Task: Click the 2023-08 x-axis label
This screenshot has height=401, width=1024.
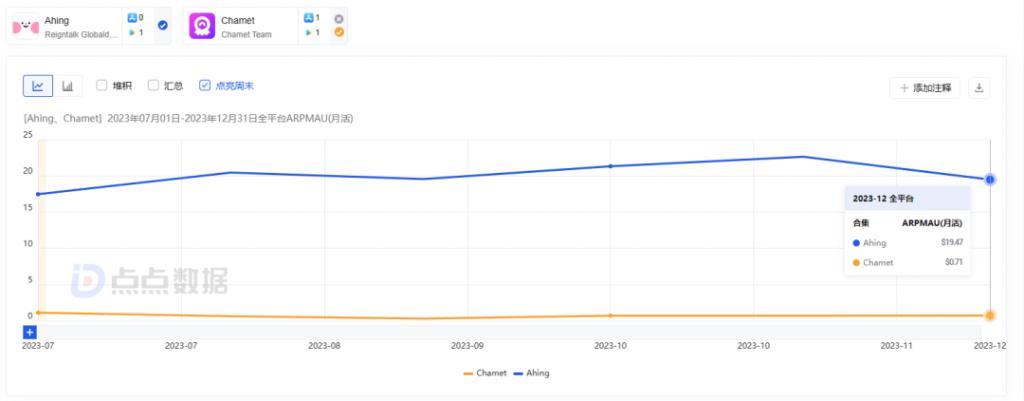Action: pos(324,345)
